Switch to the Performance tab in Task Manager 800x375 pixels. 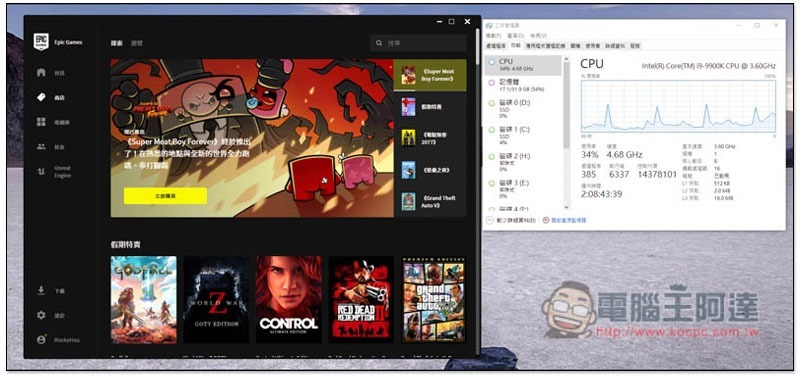pyautogui.click(x=515, y=46)
